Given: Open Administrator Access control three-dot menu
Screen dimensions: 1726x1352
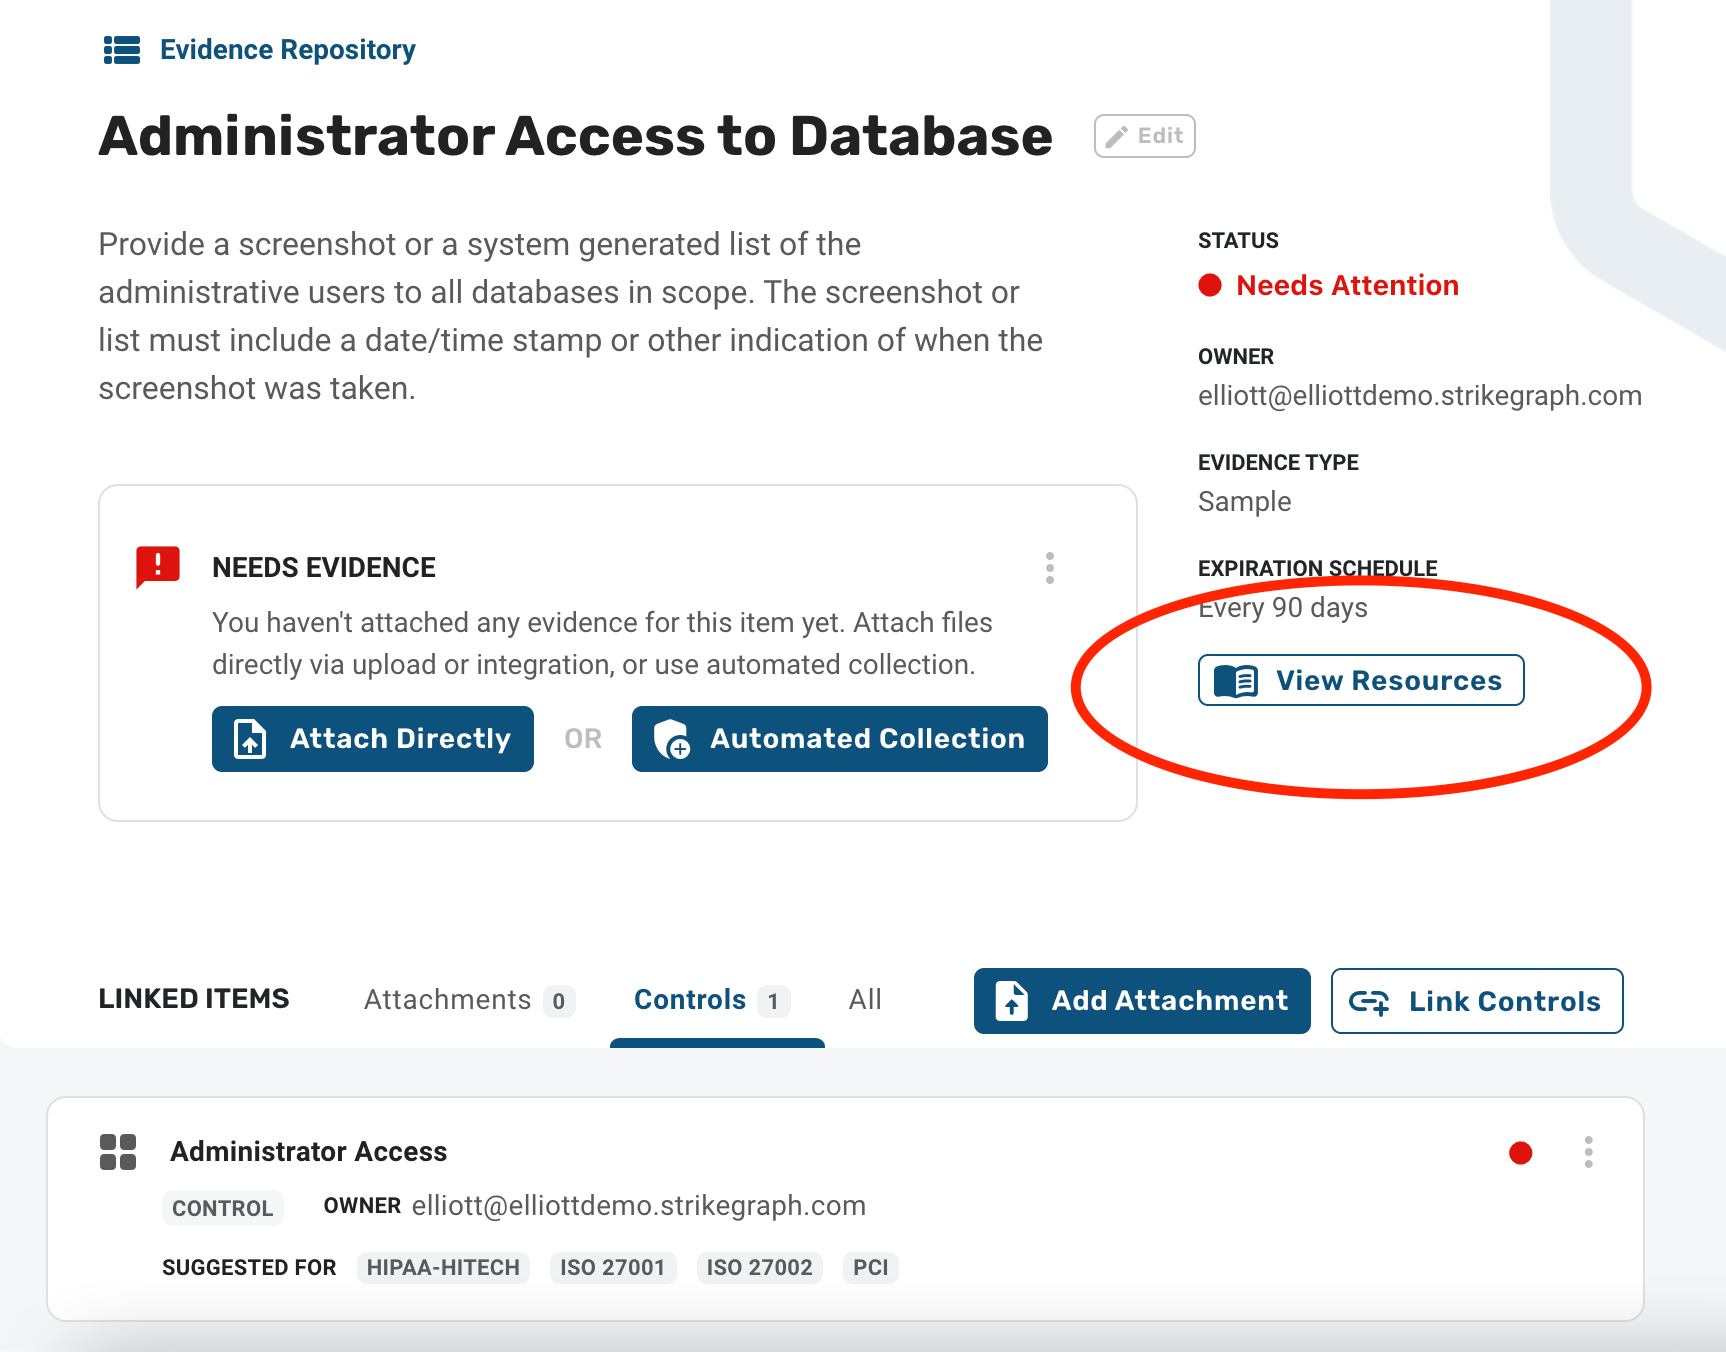Looking at the screenshot, I should (x=1588, y=1153).
